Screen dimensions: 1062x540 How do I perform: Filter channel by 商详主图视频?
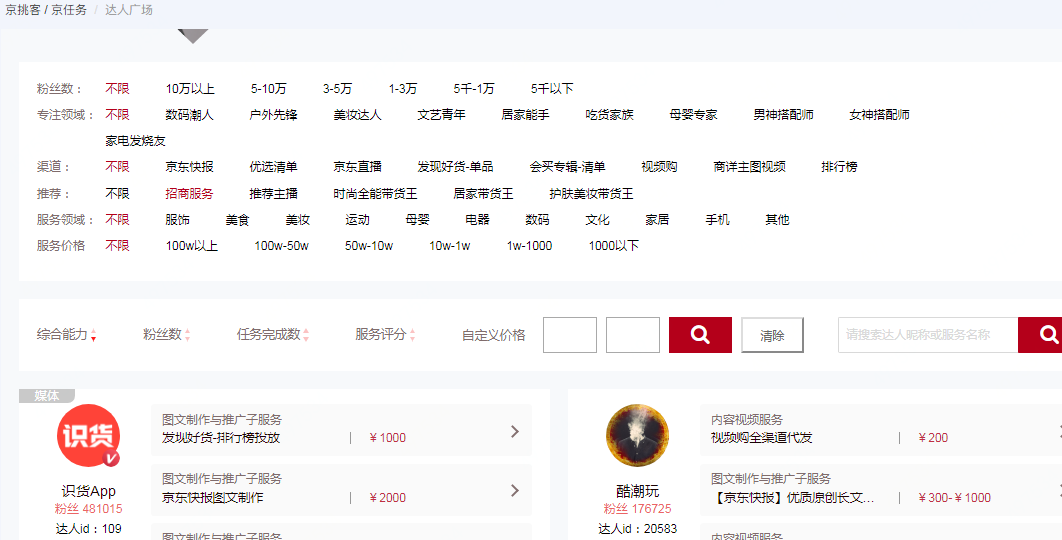(x=750, y=167)
